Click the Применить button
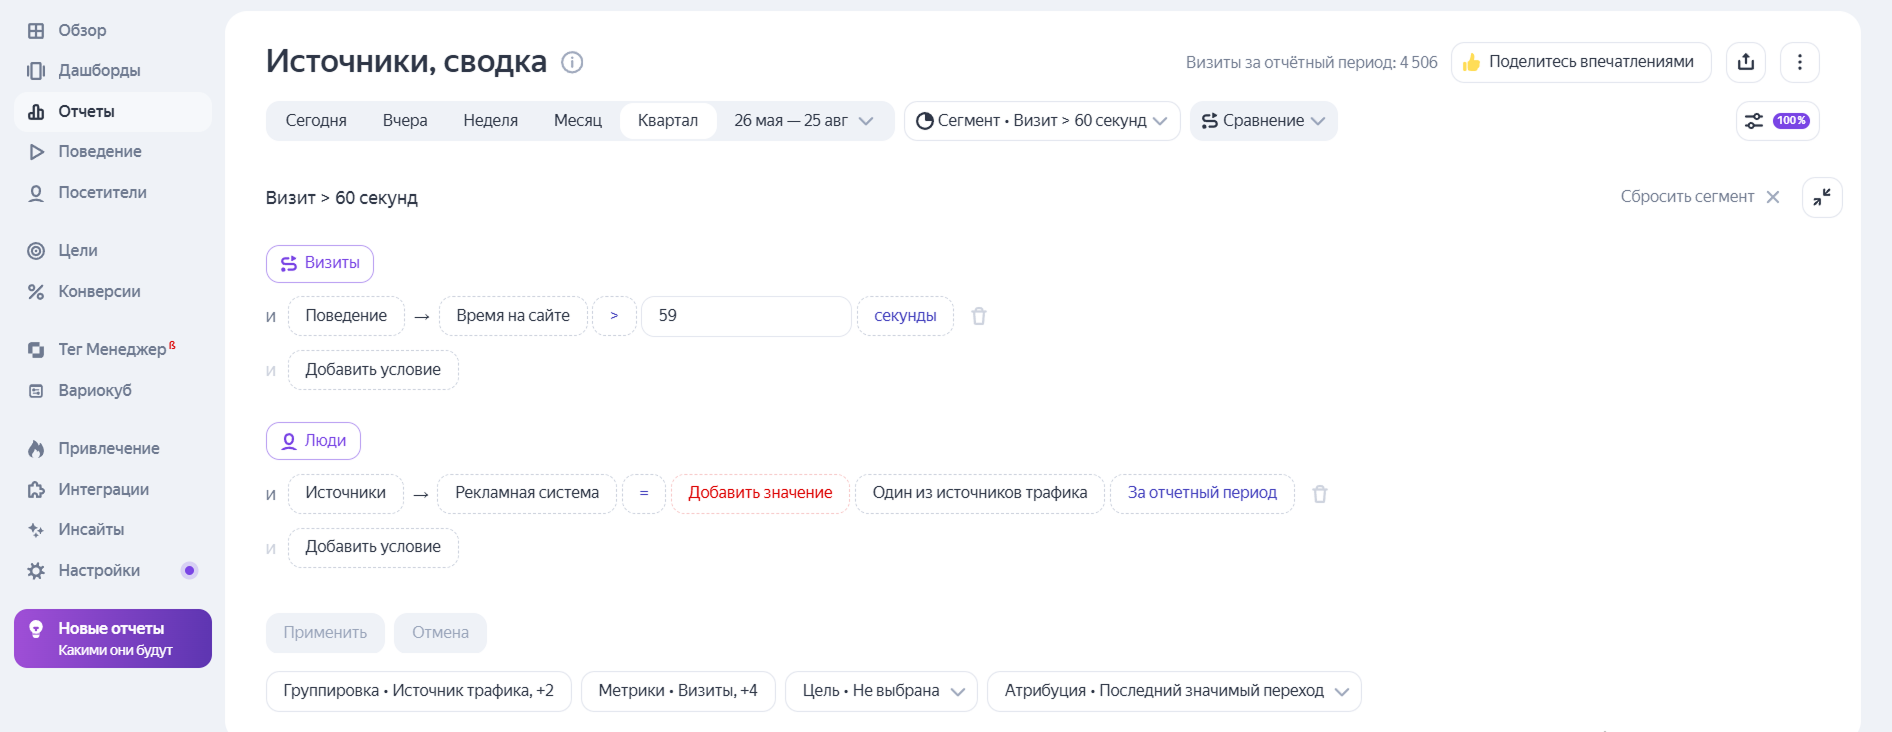1892x732 pixels. 325,633
